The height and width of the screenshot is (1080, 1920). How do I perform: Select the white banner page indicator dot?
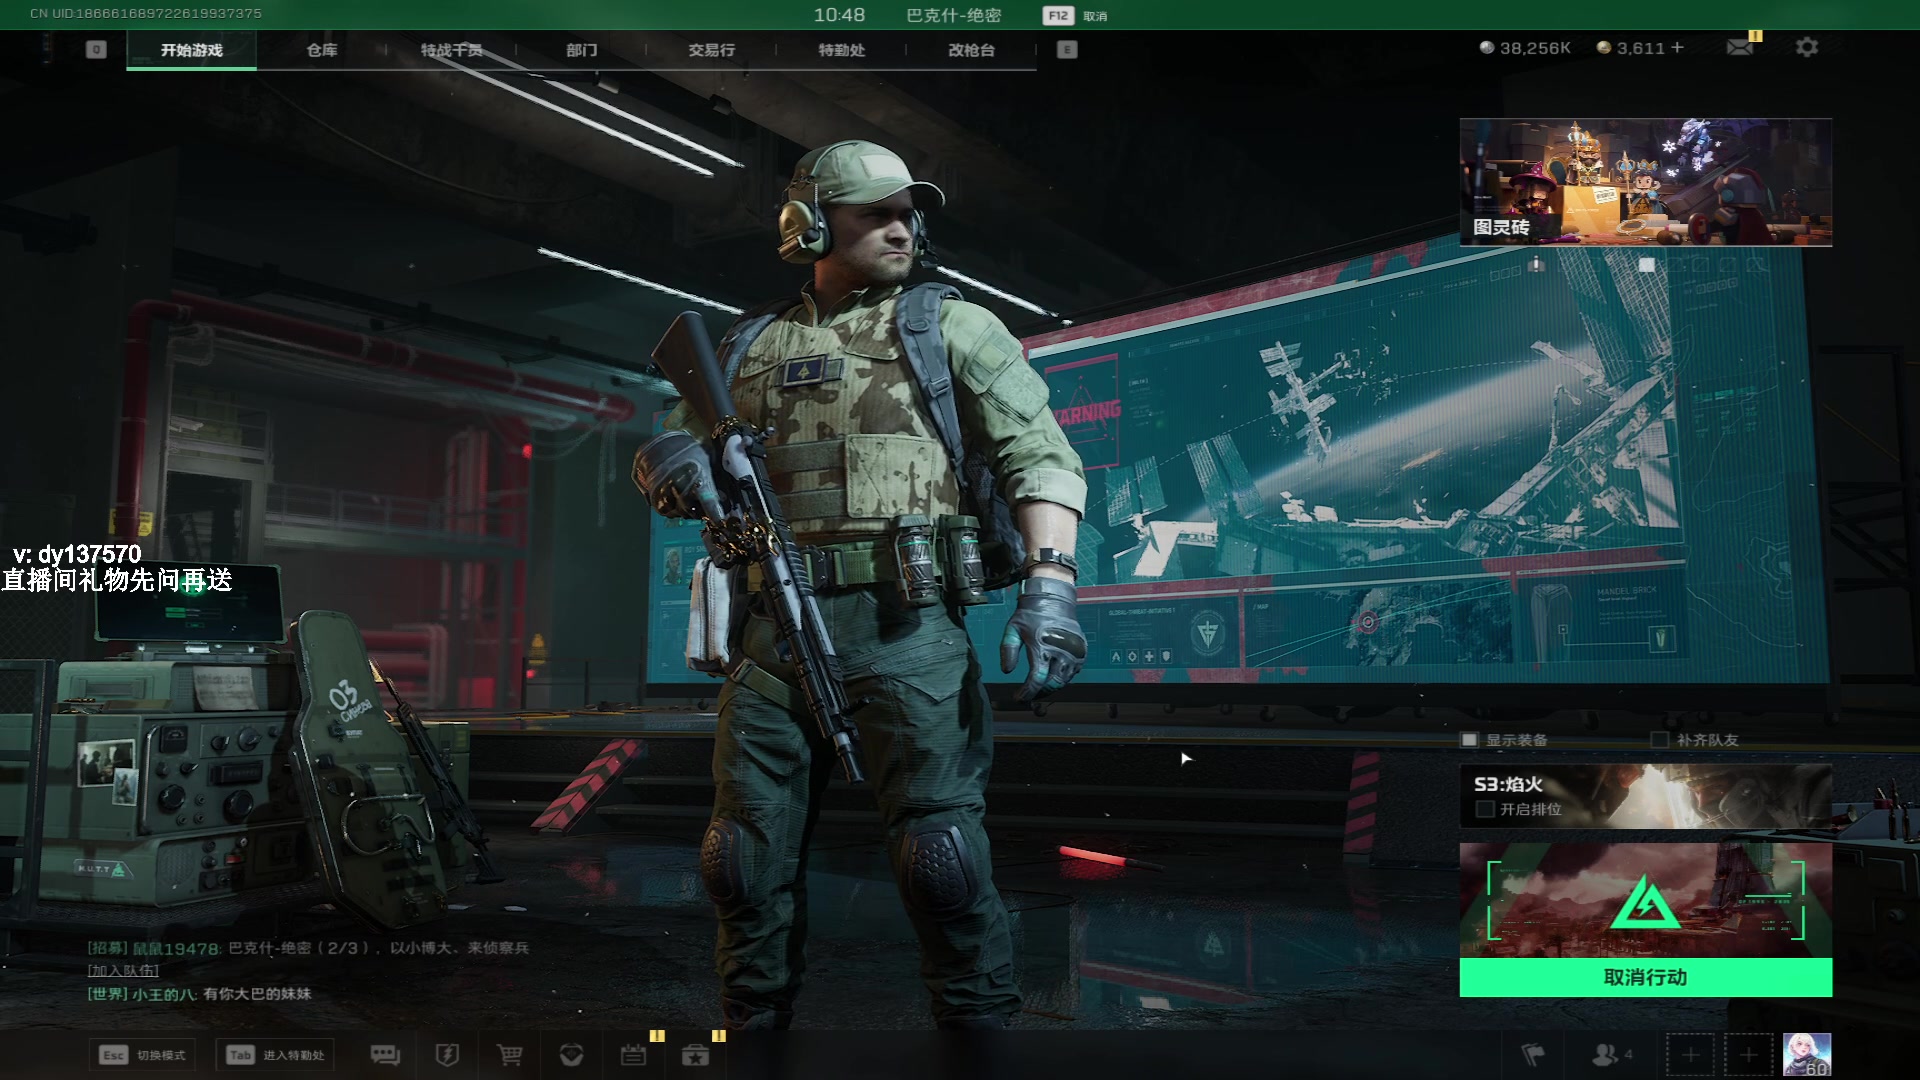coord(1647,265)
